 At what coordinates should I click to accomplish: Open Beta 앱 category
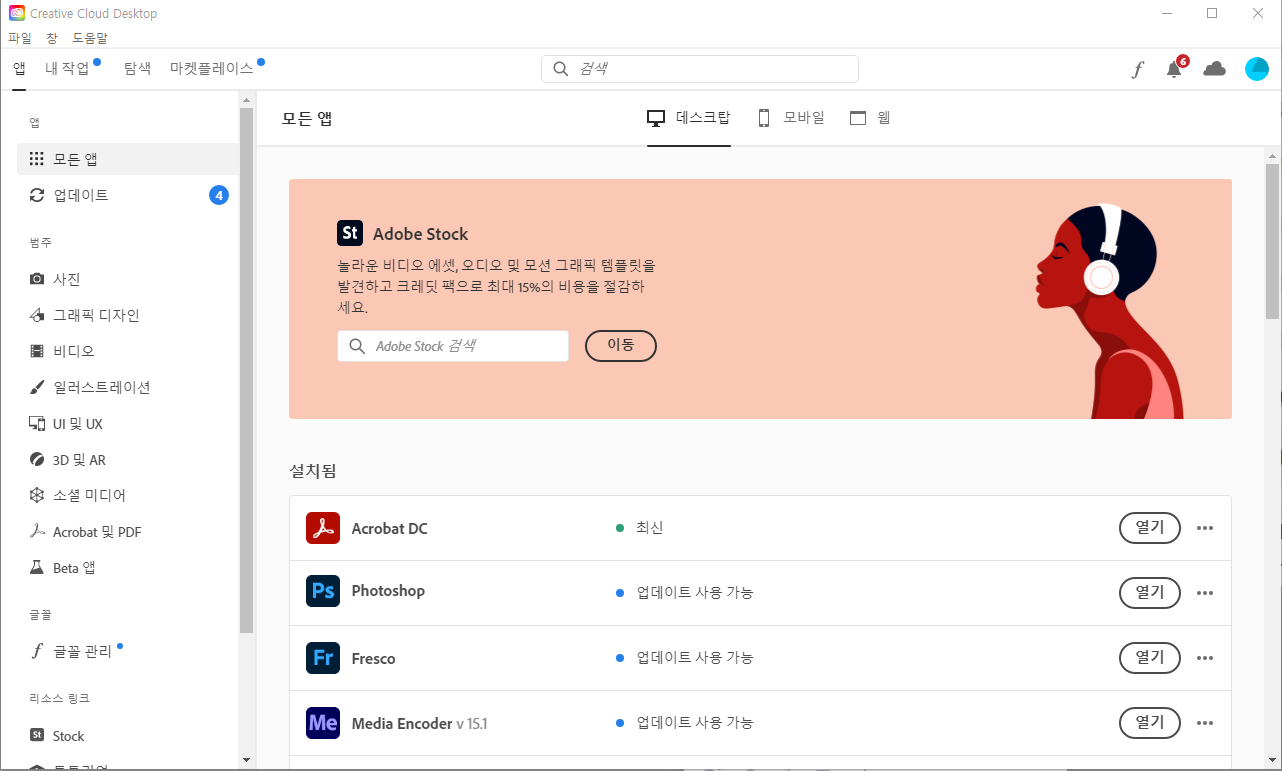coord(127,568)
